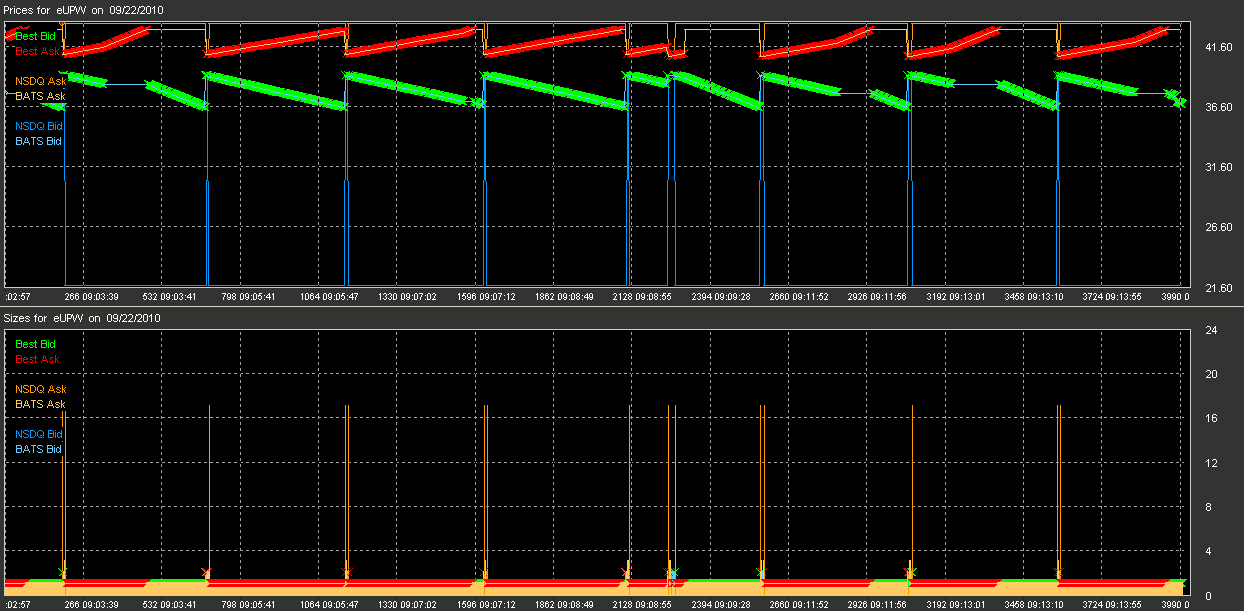Select 'NSDQ Bid' legend in the Prices chart
Viewport: 1244px width, 611px height.
point(39,126)
